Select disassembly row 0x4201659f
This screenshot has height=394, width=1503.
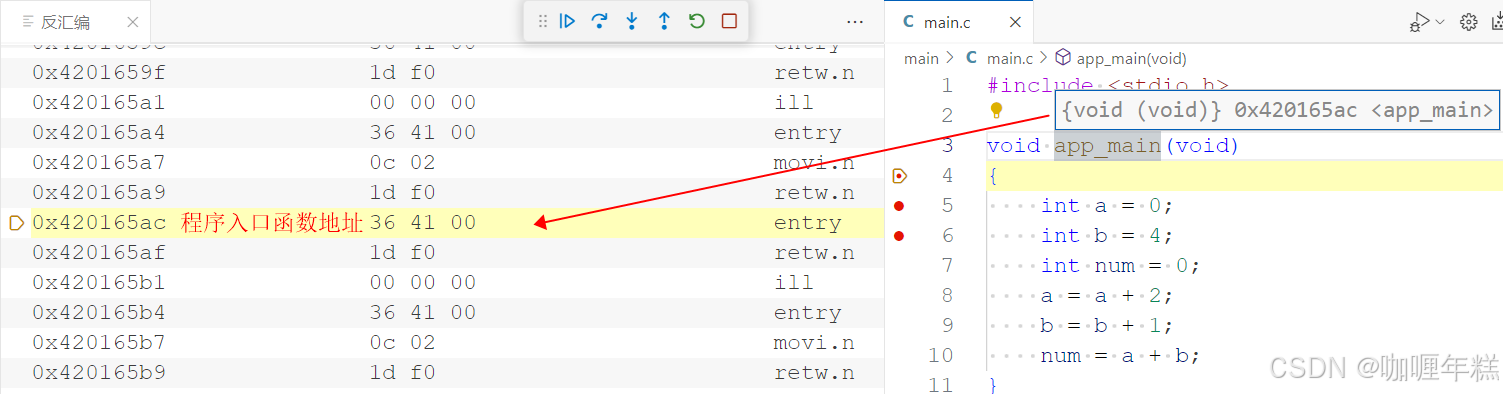(x=442, y=73)
